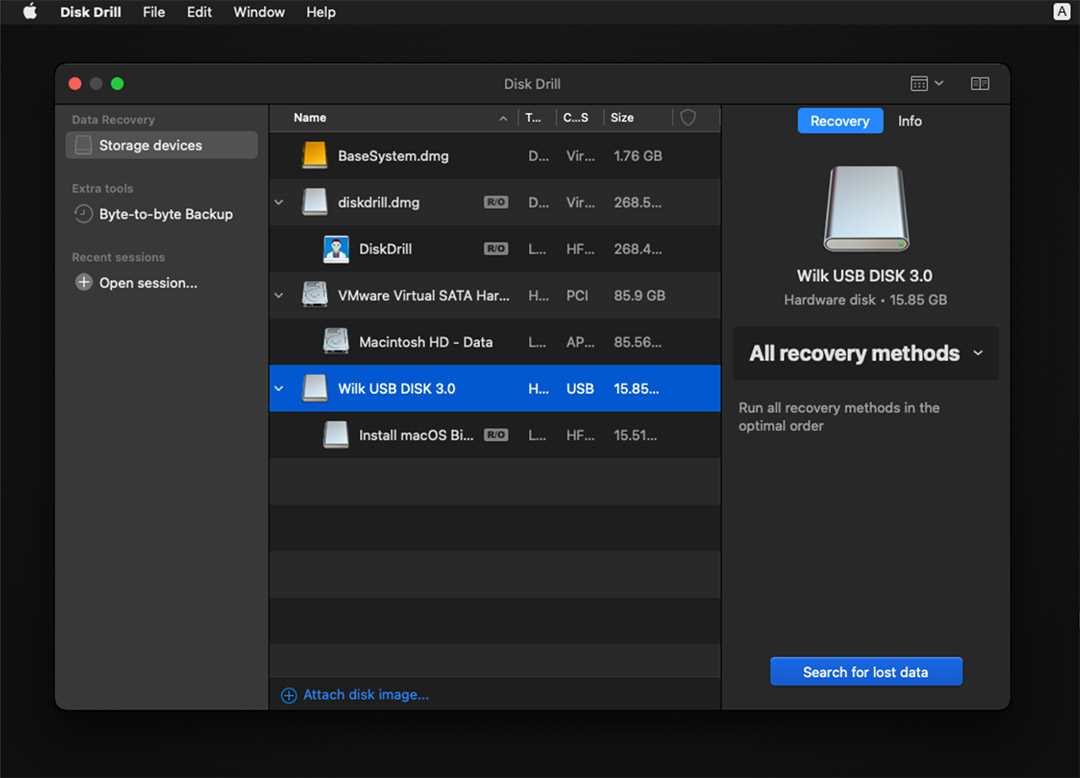The width and height of the screenshot is (1080, 778).
Task: Open the Window menu
Action: point(258,12)
